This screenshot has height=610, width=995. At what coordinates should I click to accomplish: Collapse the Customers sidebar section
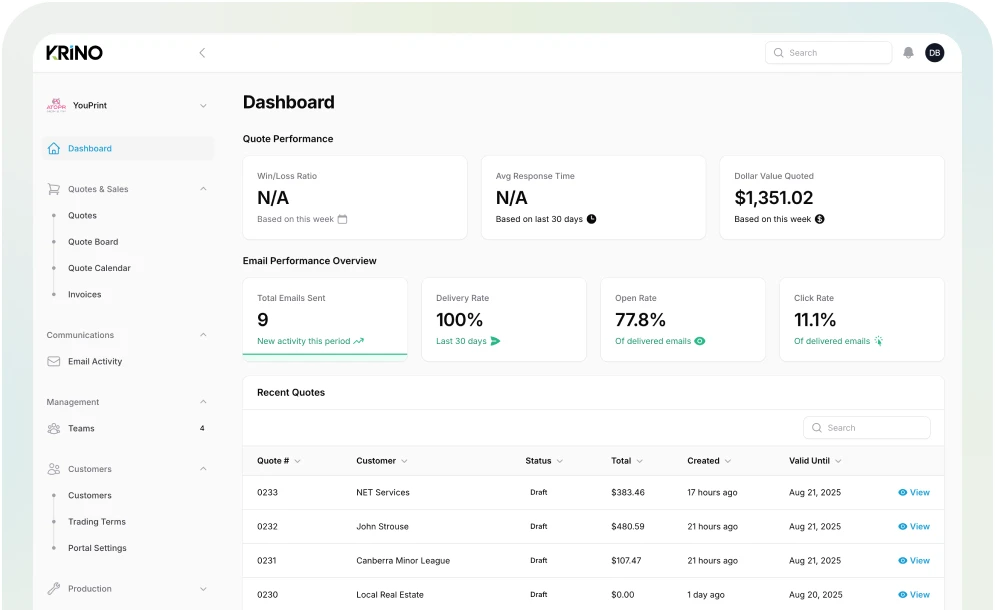point(203,469)
